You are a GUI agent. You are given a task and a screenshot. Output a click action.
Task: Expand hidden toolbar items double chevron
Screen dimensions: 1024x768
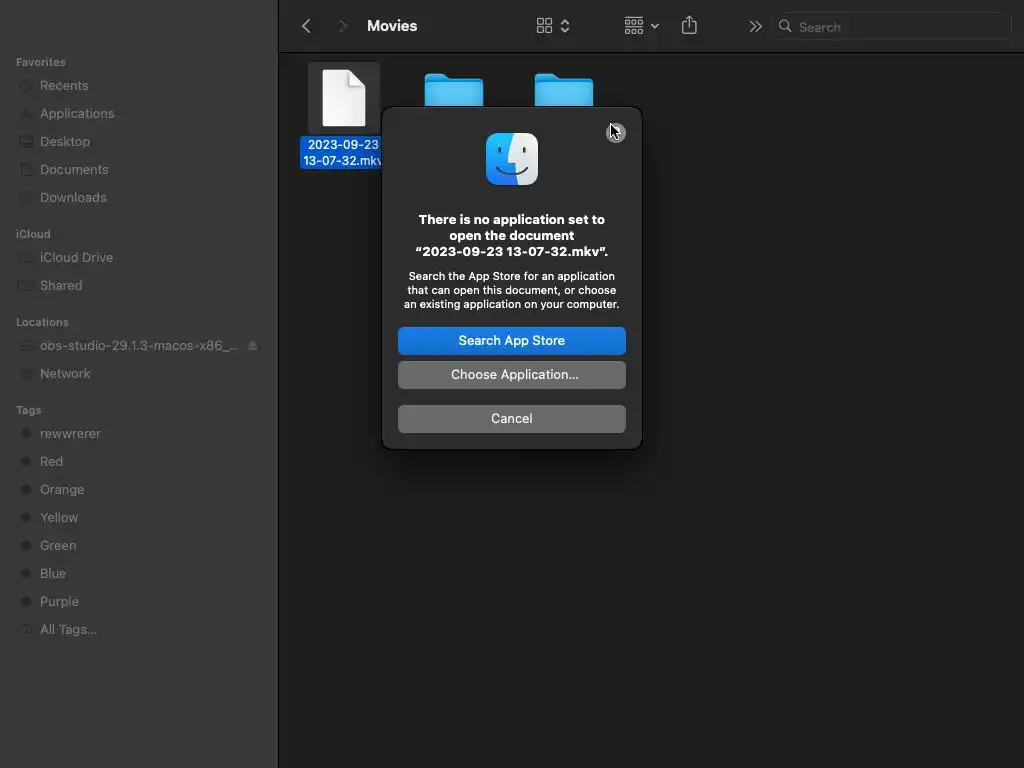(x=755, y=27)
